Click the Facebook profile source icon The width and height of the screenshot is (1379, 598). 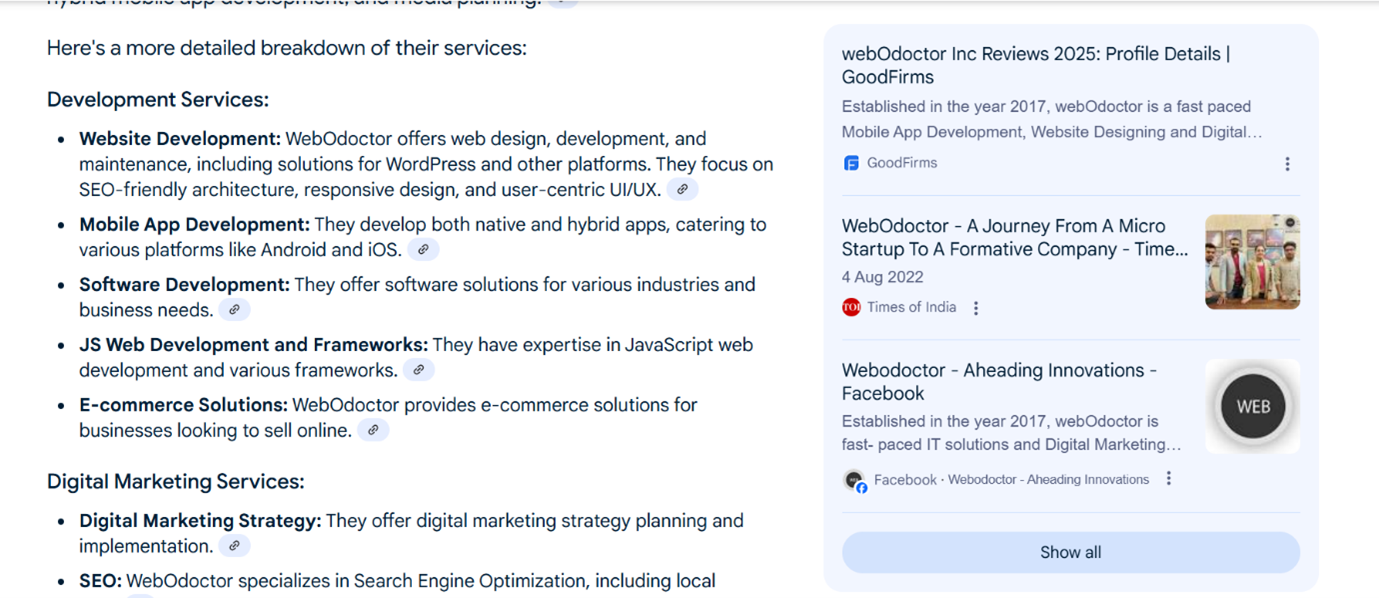click(x=854, y=480)
